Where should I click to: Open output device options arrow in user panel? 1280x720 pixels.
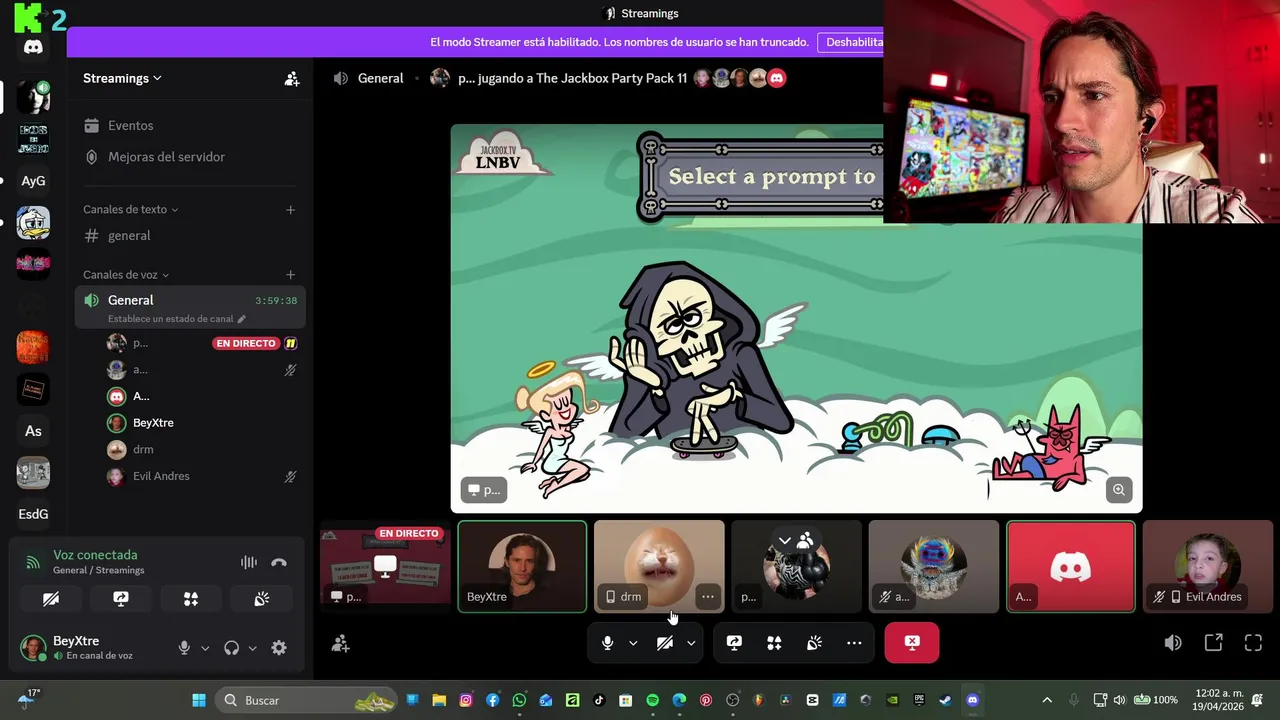pyautogui.click(x=252, y=648)
